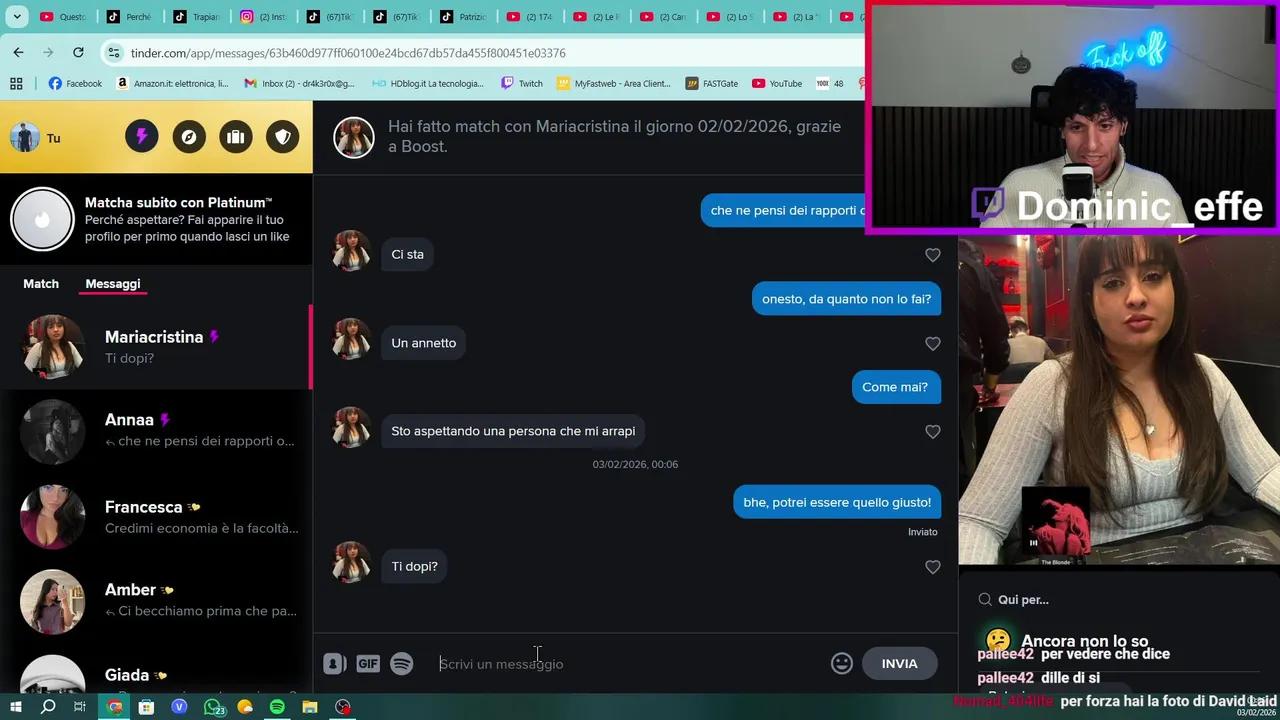Click the 'Qui per...' search field
The image size is (1280, 720).
pos(1120,599)
